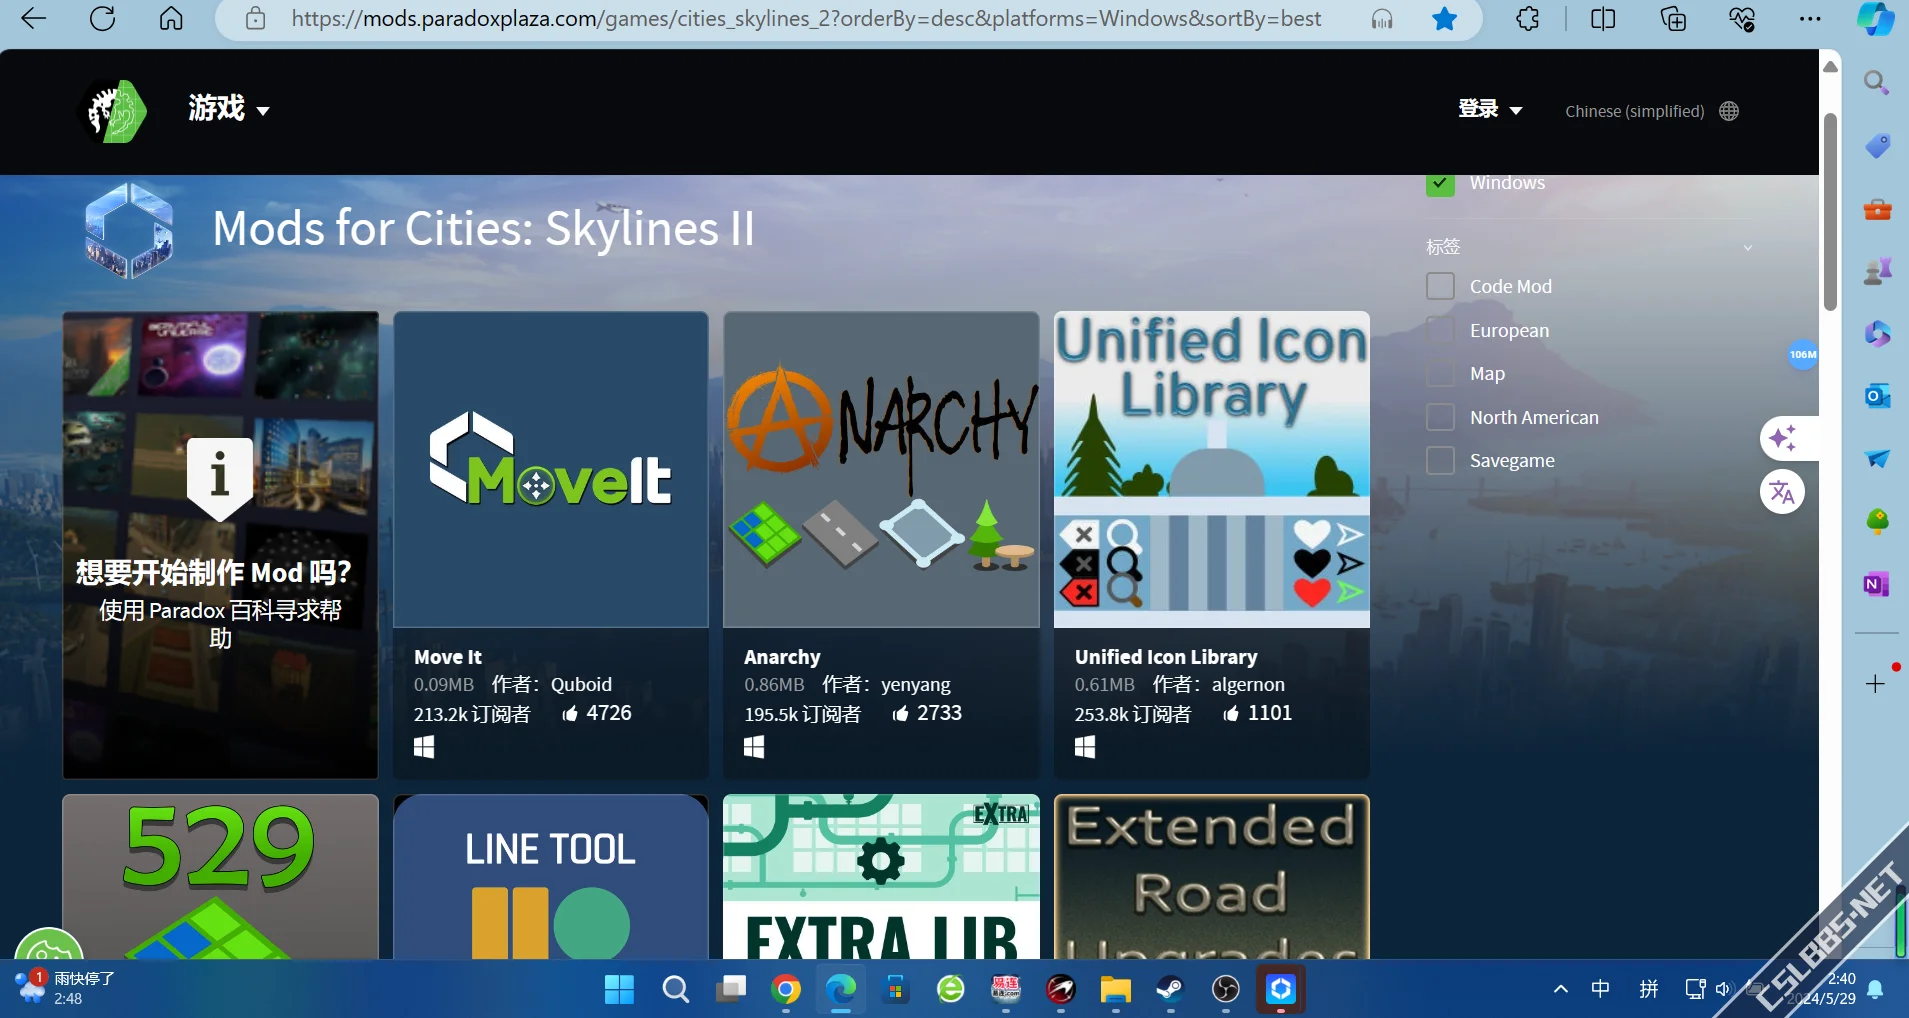Click the translate page floating icon
Image resolution: width=1909 pixels, height=1018 pixels.
click(x=1782, y=492)
